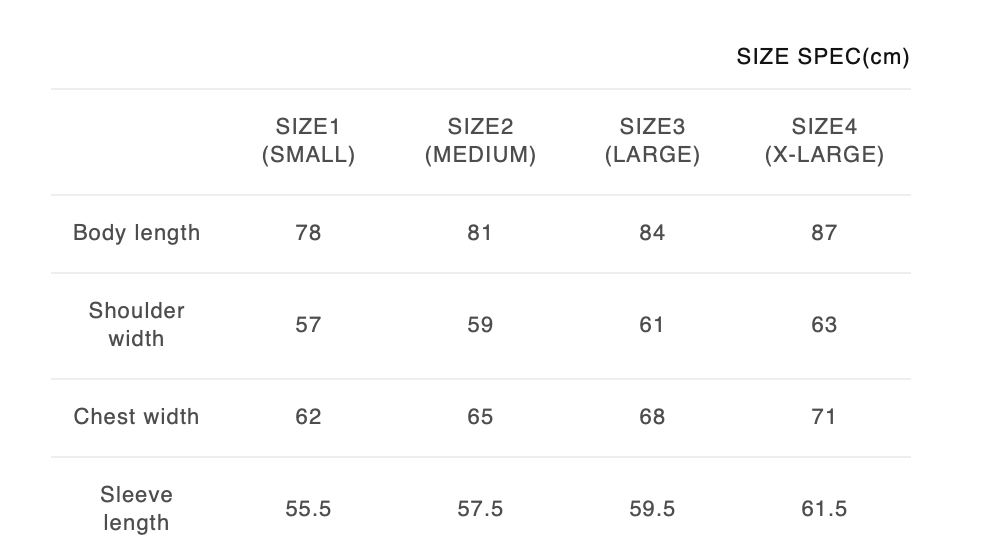Click body length value 78 for SMALL
Viewport: 990px width, 560px height.
(x=308, y=233)
